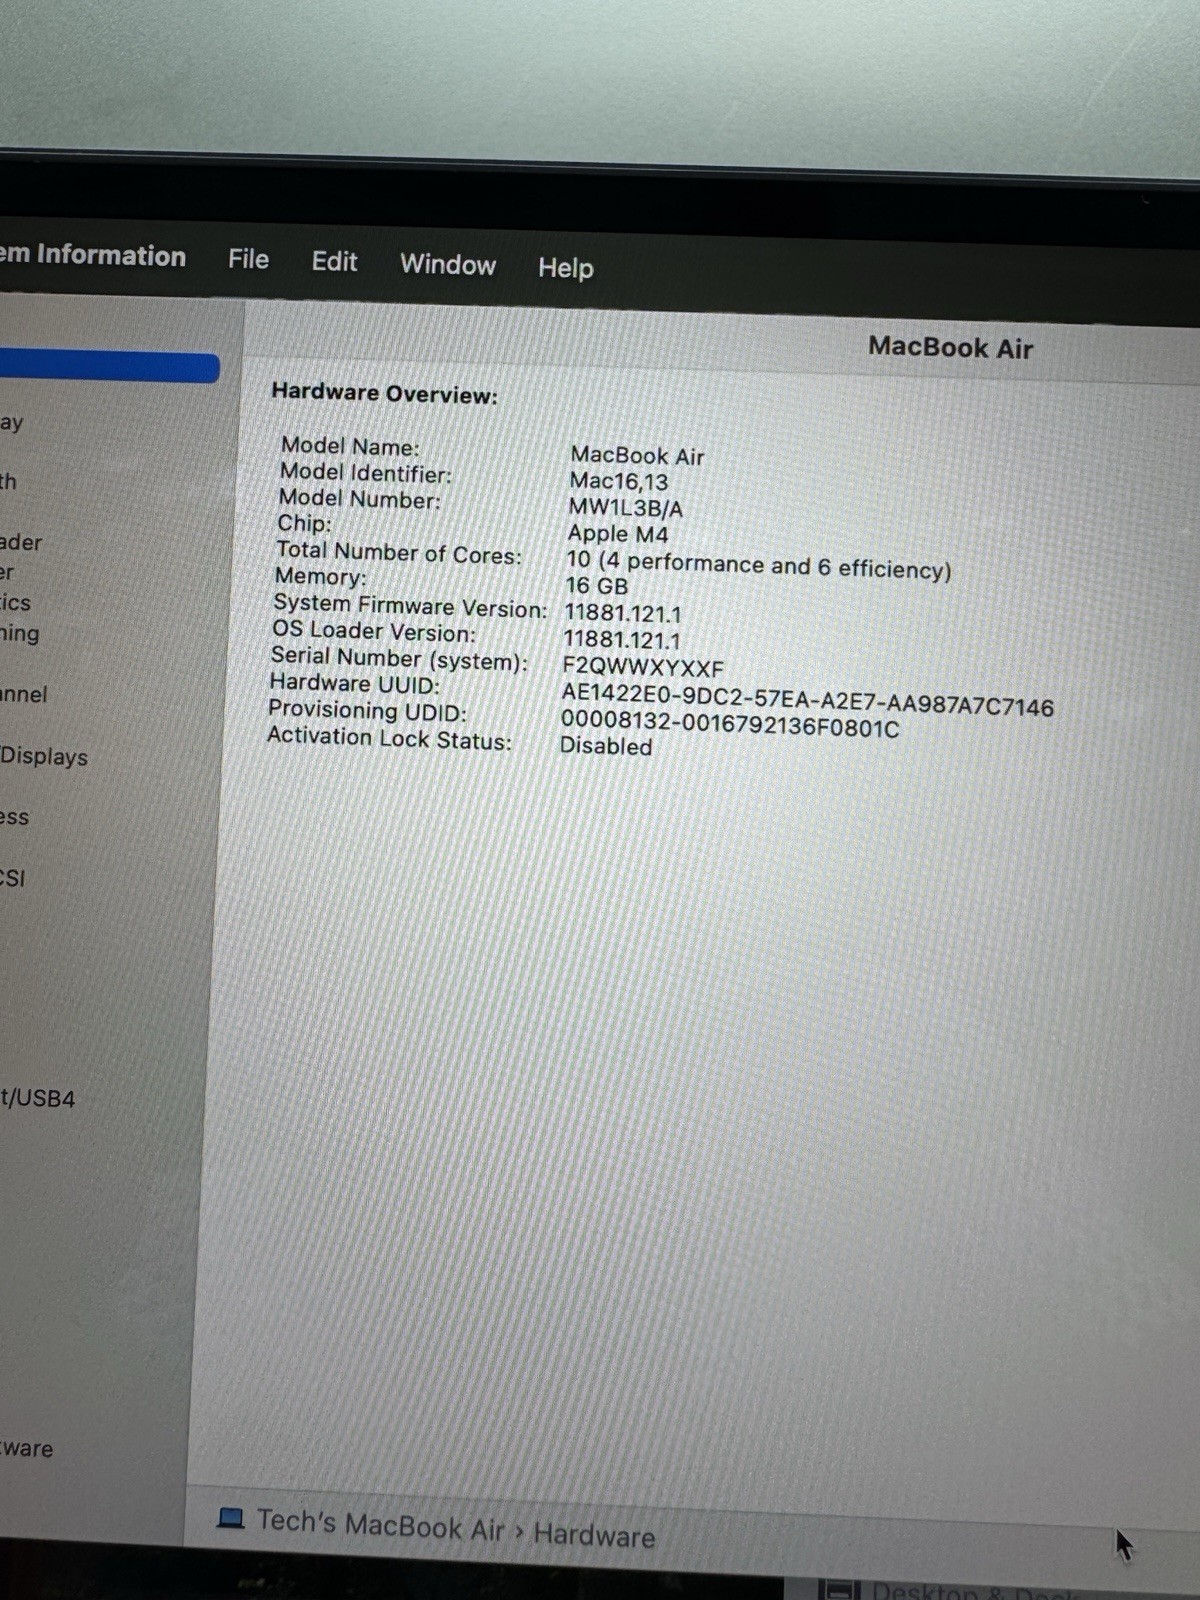Click the memory value 16 GB
The image size is (1200, 1600).
(597, 586)
